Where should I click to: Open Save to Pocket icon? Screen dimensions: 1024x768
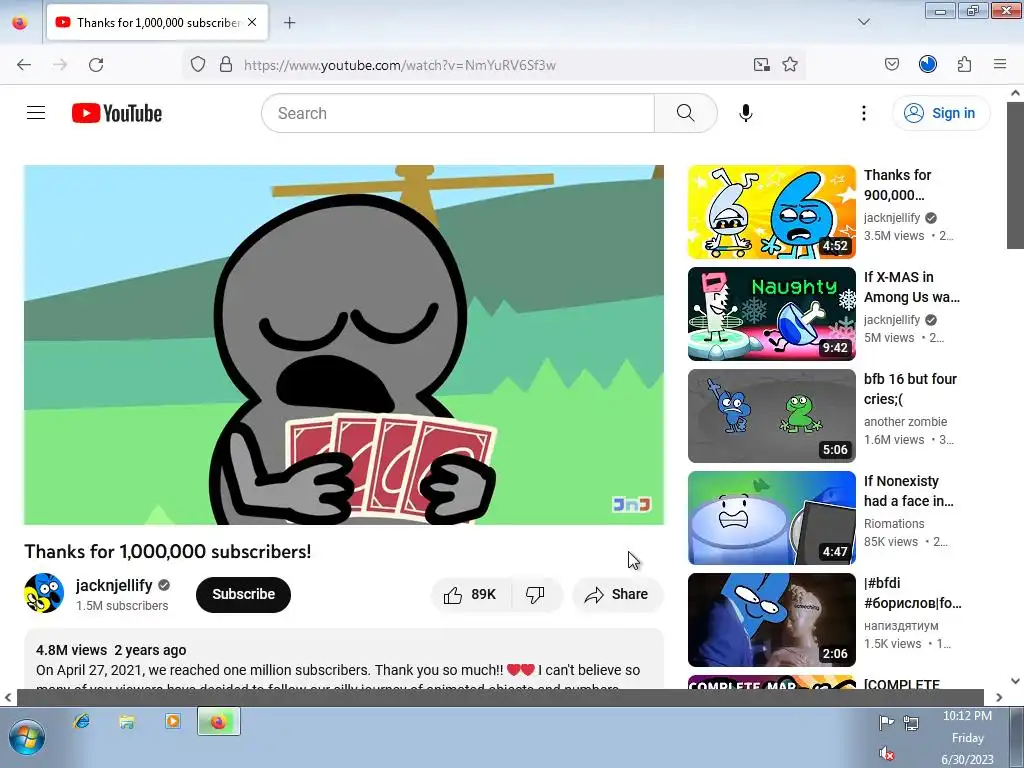(x=892, y=64)
